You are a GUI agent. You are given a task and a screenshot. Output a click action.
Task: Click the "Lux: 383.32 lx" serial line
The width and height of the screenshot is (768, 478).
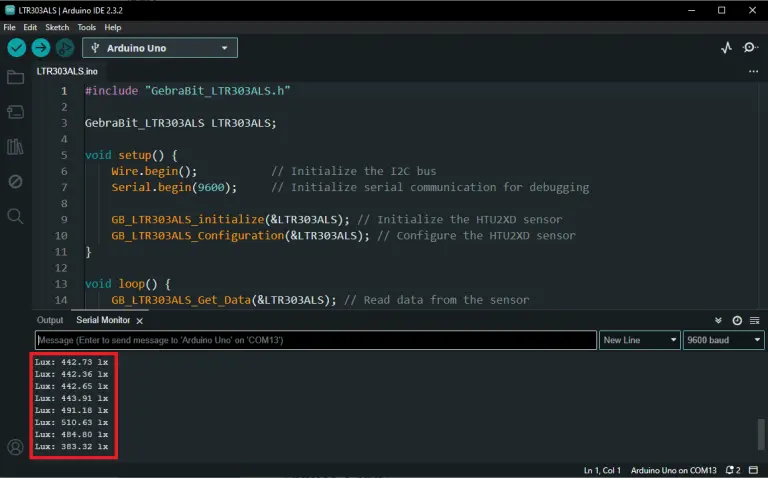(x=72, y=447)
